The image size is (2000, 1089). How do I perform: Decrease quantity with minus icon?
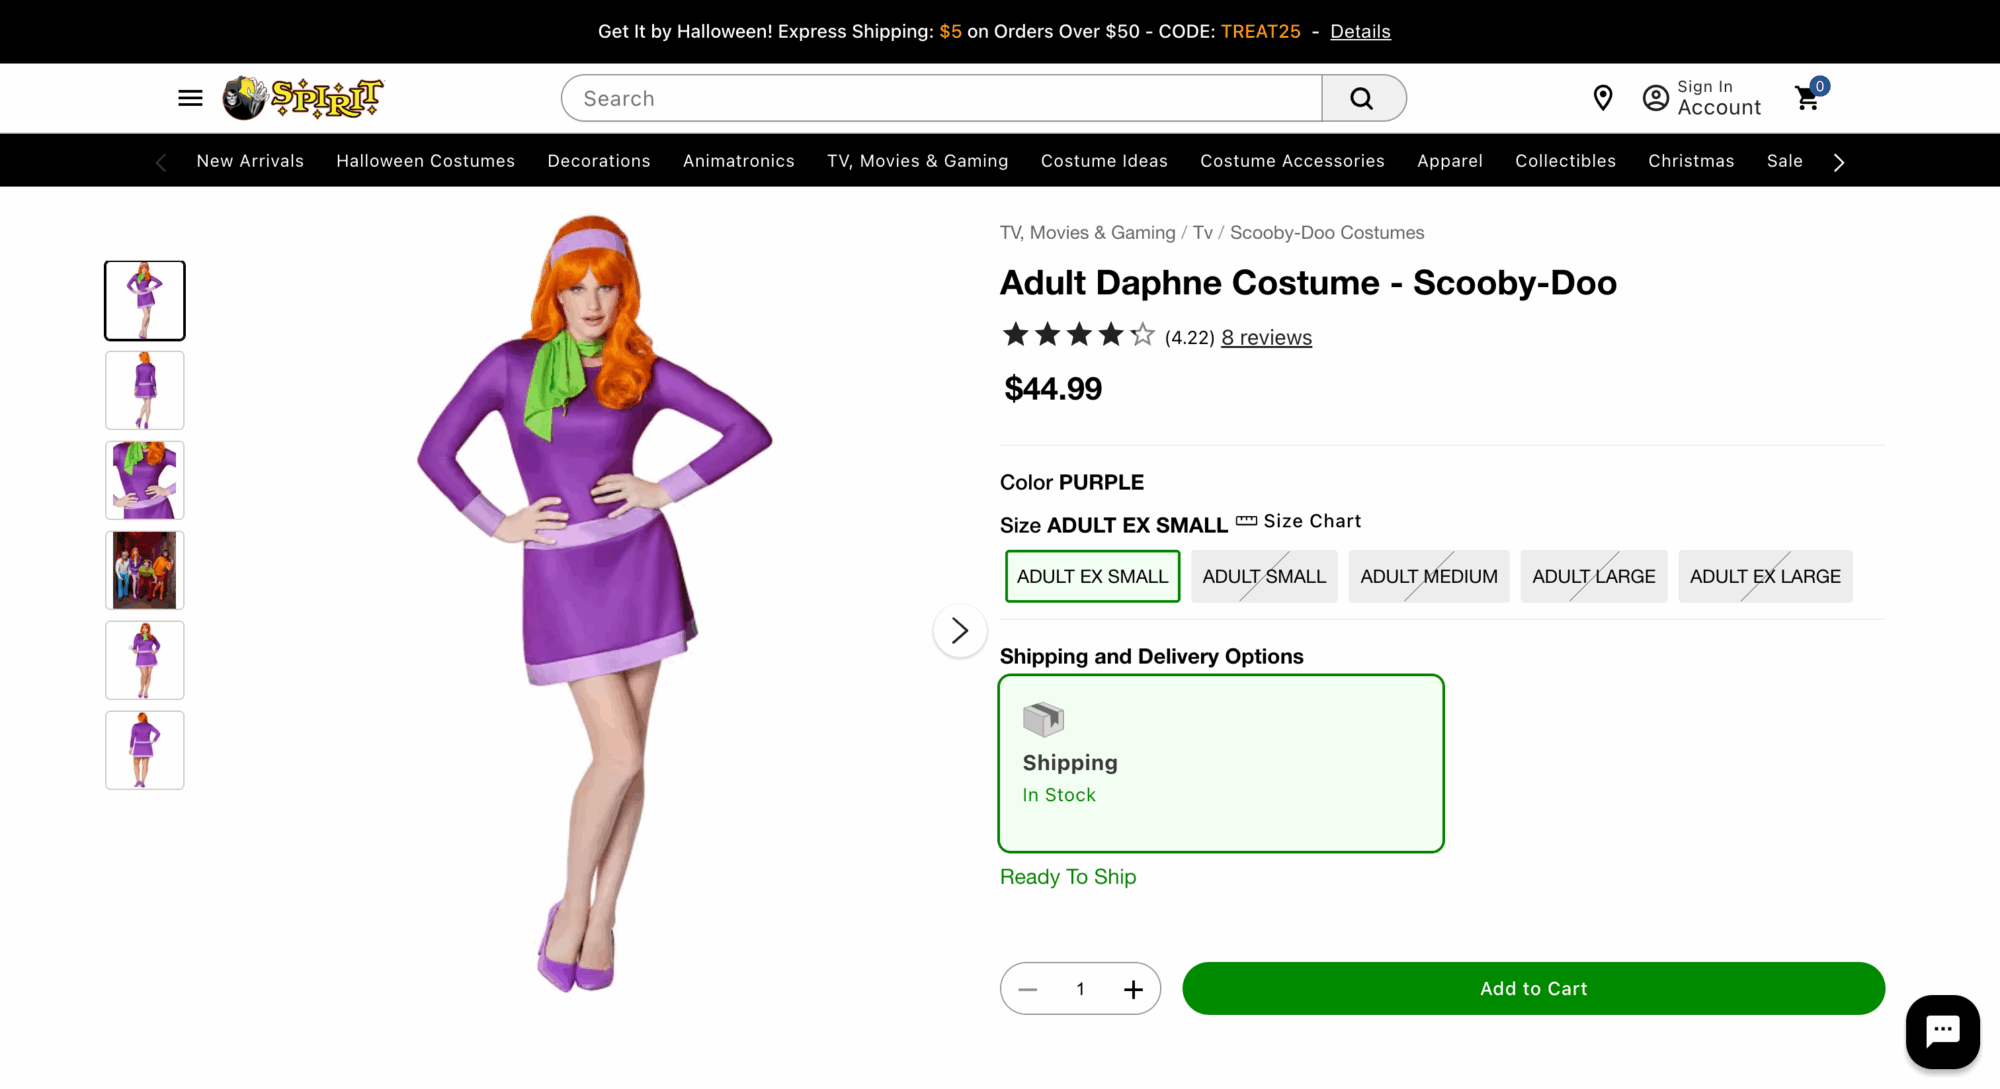pyautogui.click(x=1028, y=989)
